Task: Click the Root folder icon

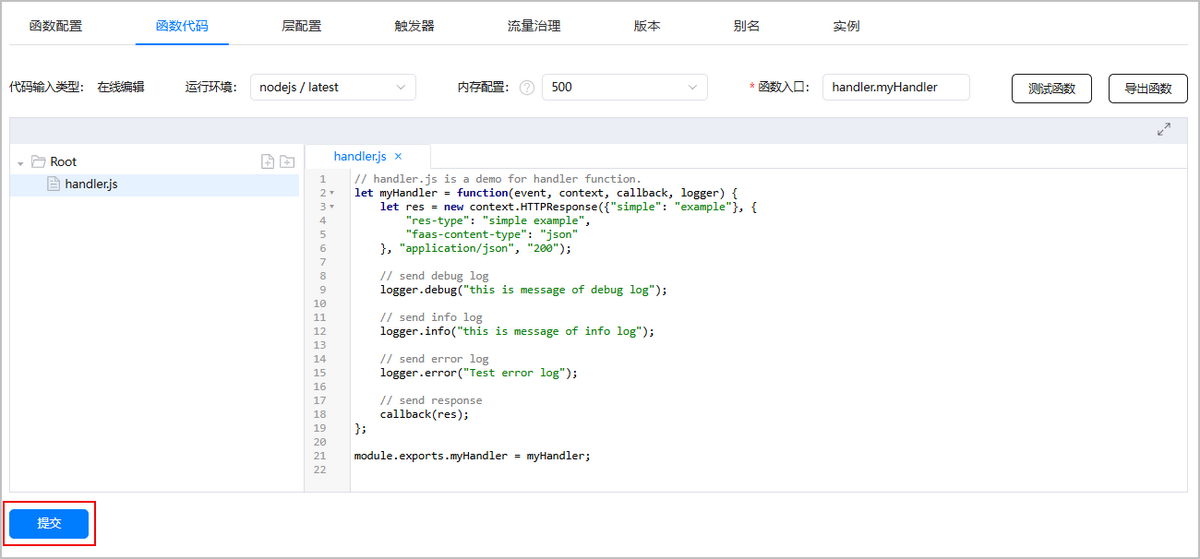Action: tap(38, 161)
